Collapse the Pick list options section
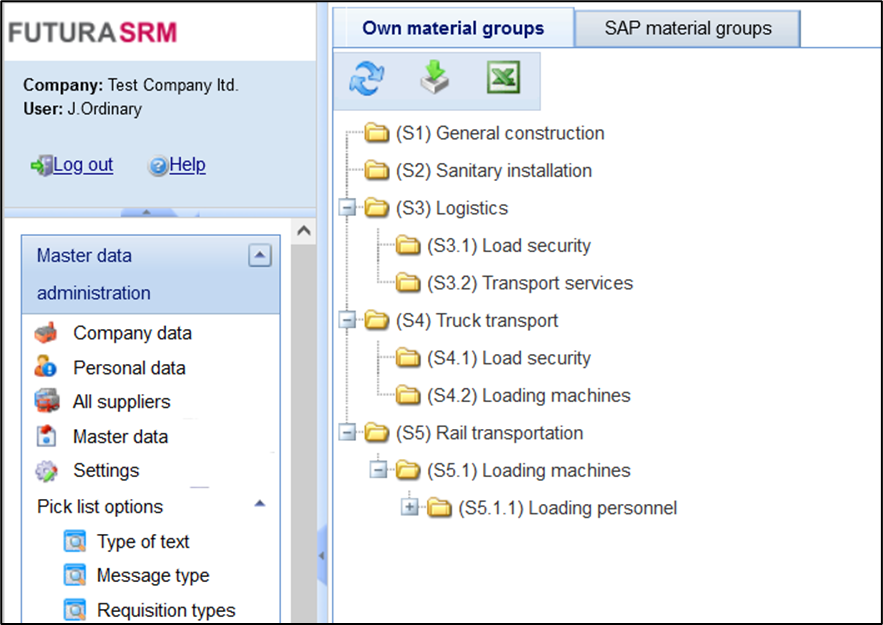Screen dimensions: 883x625 (260, 505)
